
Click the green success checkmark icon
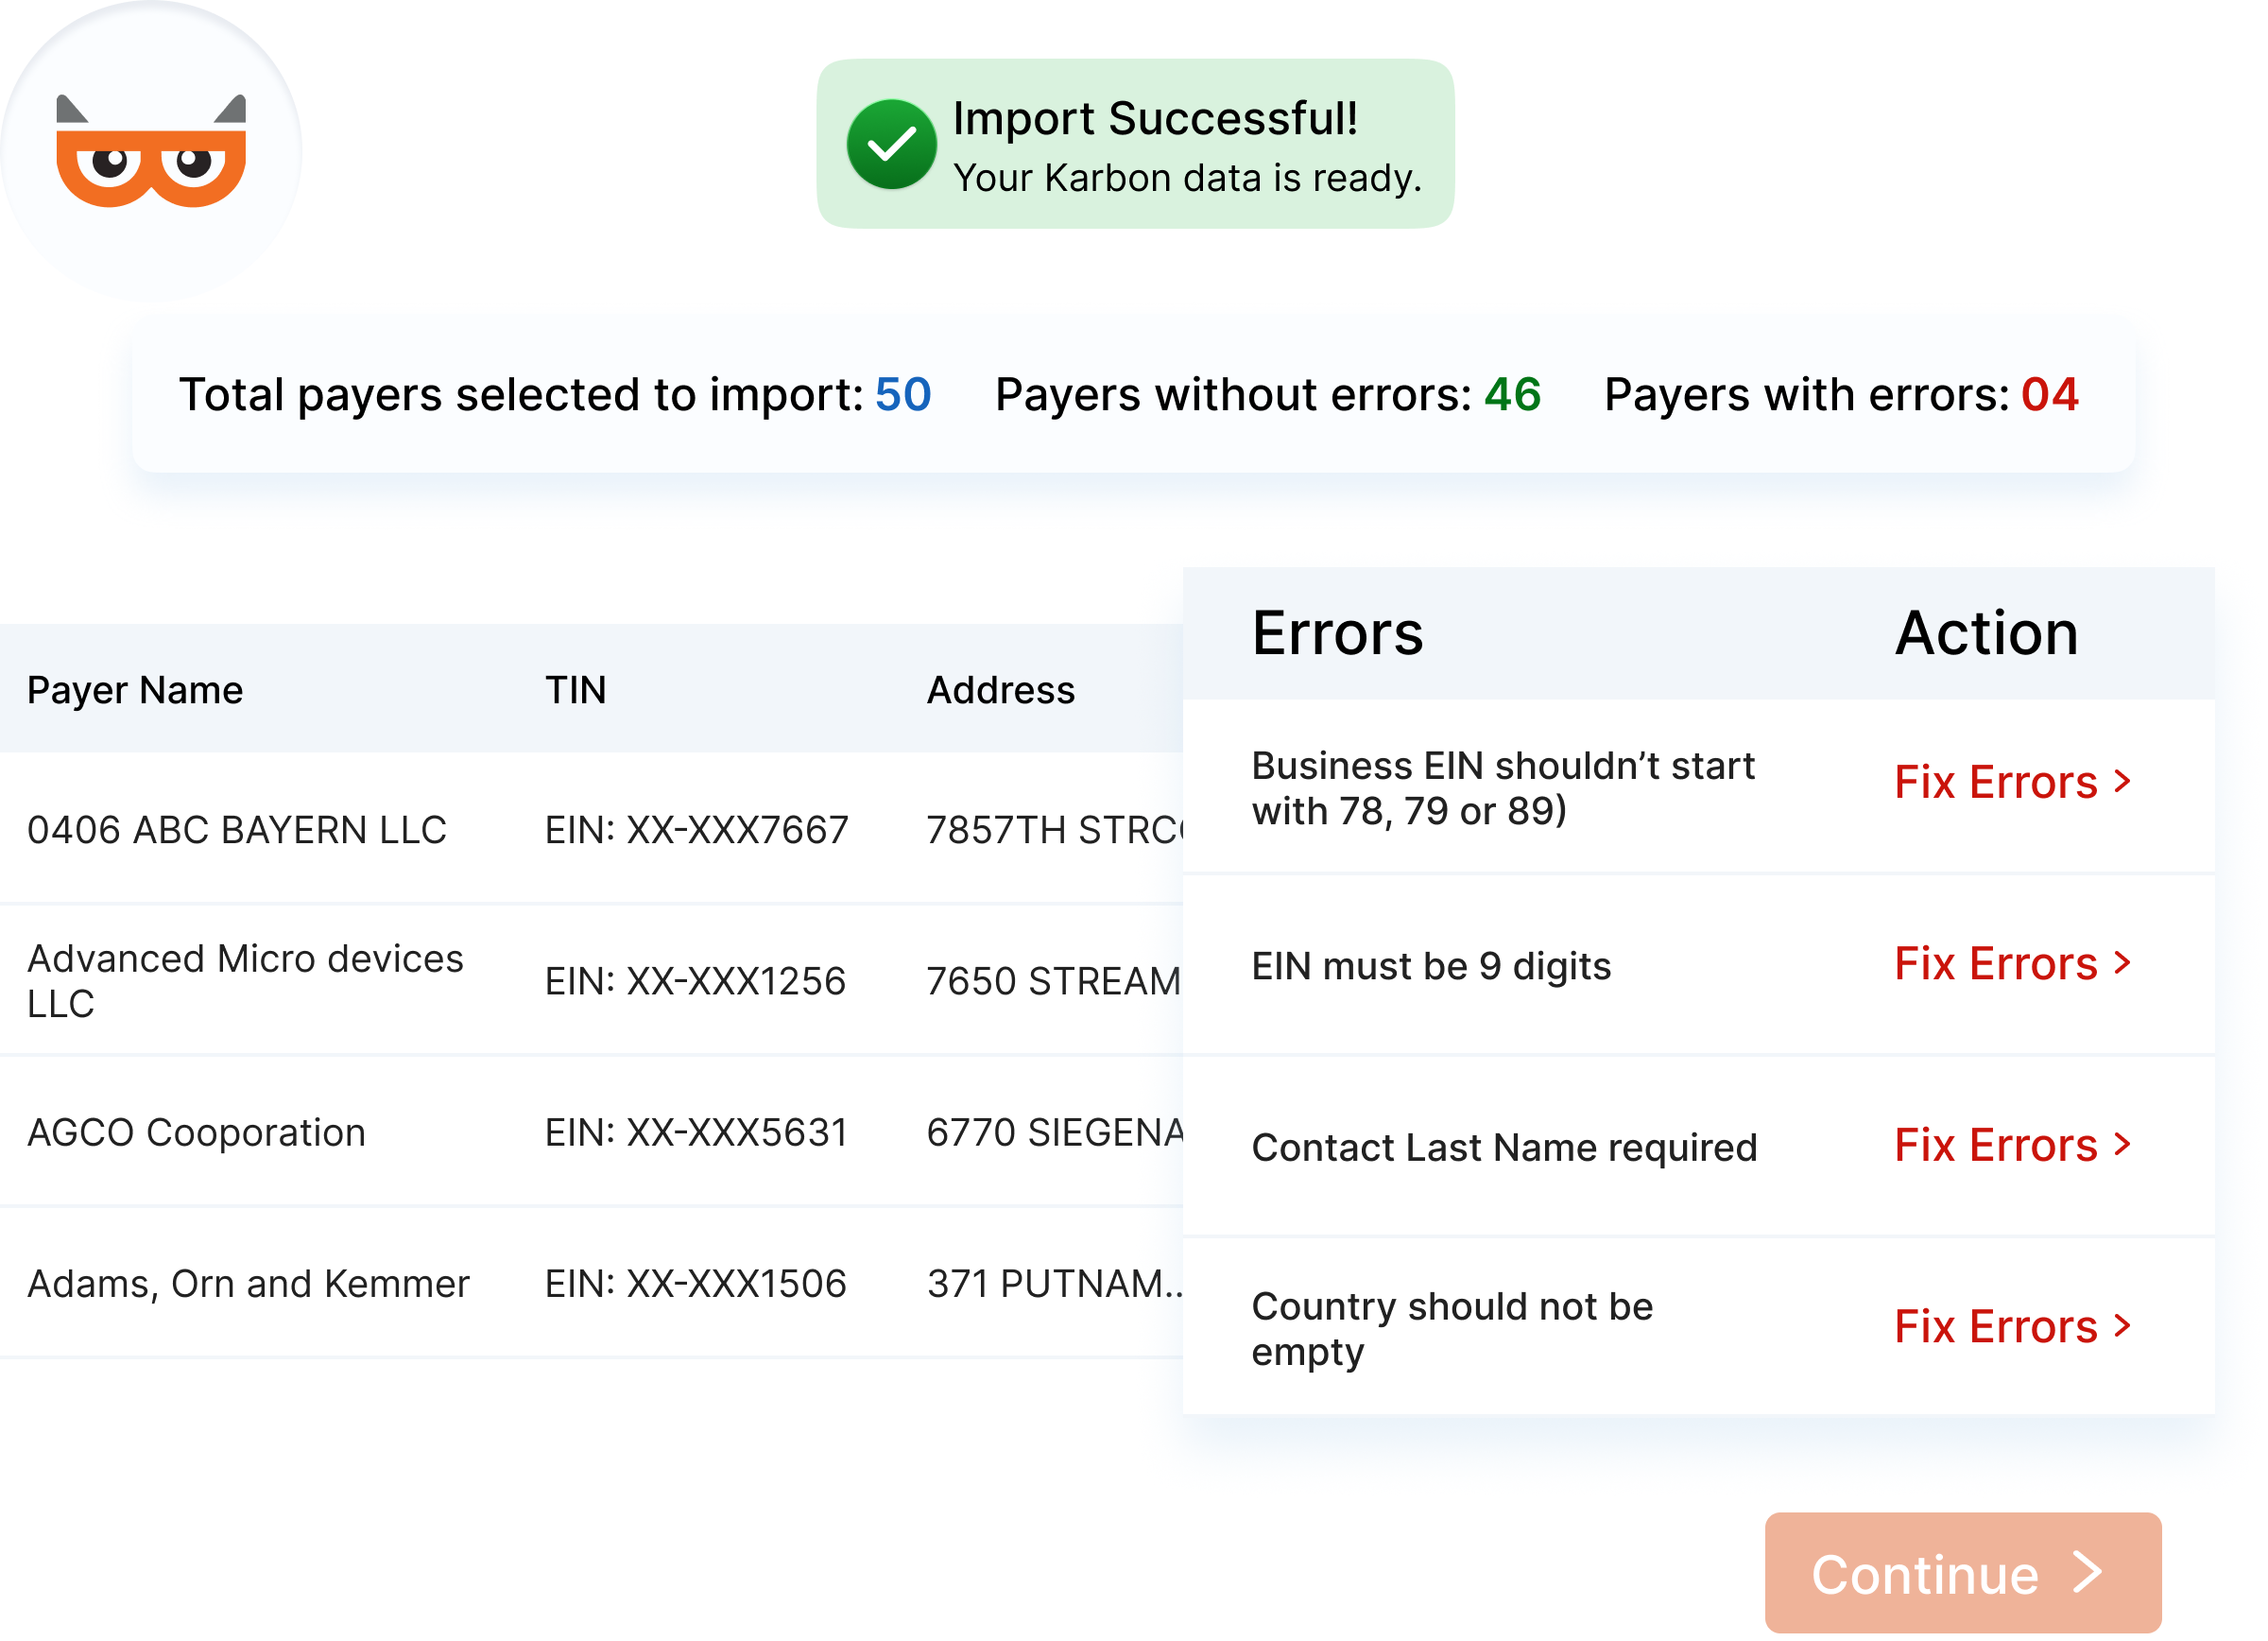tap(891, 145)
